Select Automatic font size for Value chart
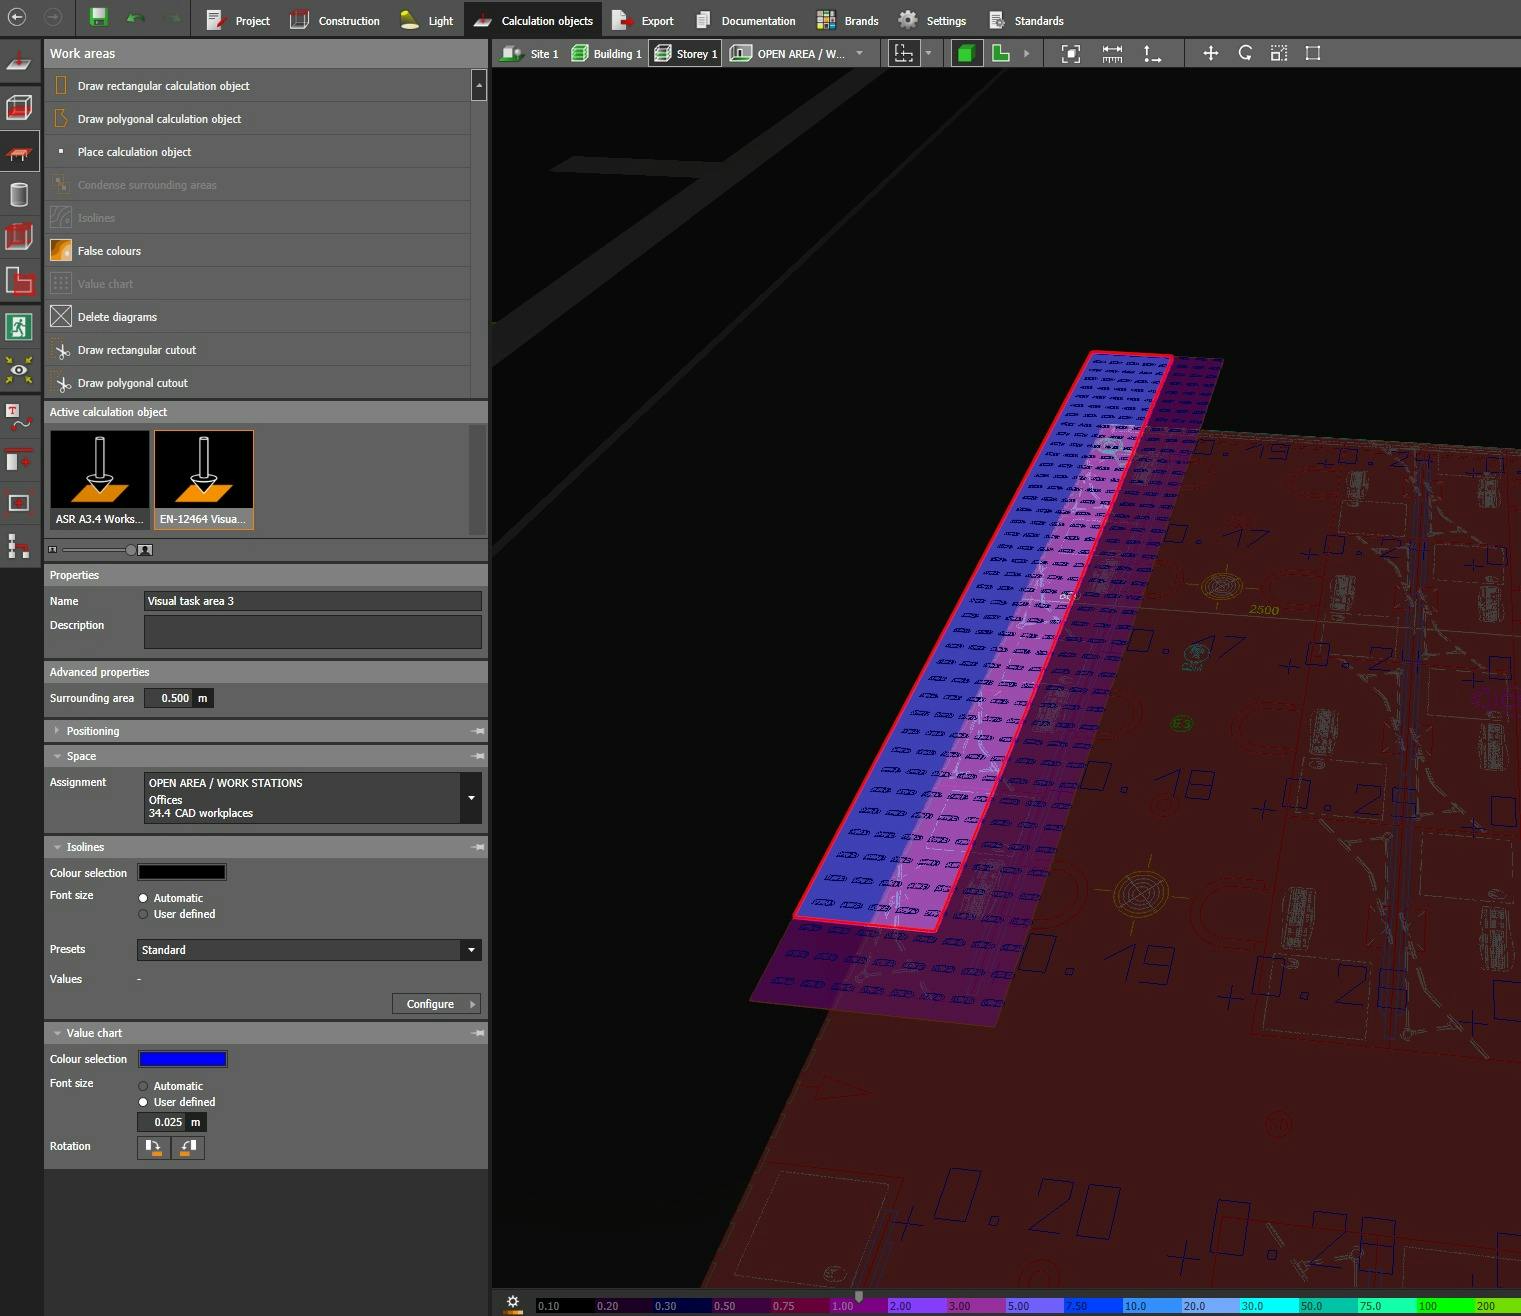Image resolution: width=1521 pixels, height=1316 pixels. tap(143, 1086)
